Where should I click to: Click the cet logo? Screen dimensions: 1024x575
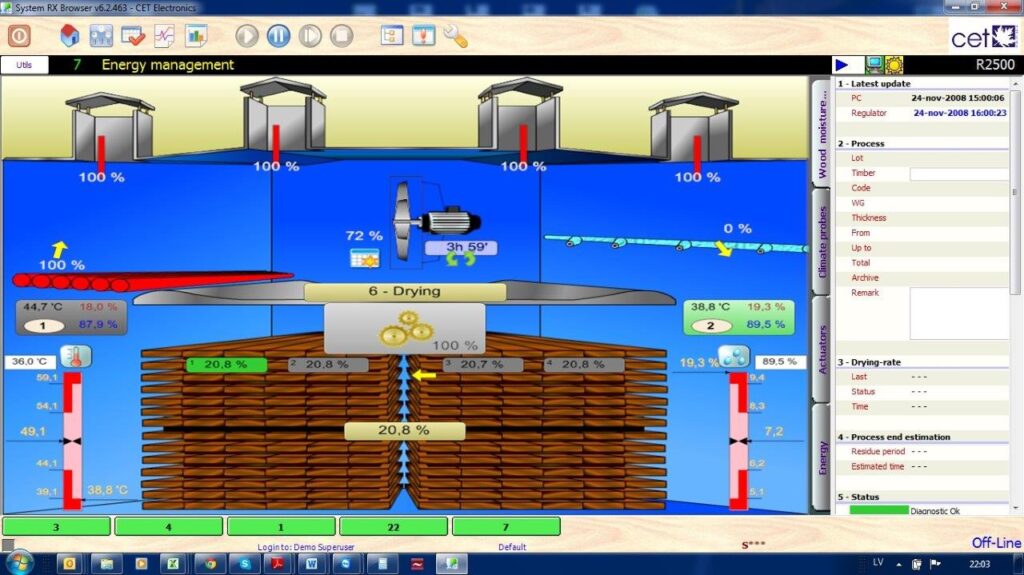(984, 37)
